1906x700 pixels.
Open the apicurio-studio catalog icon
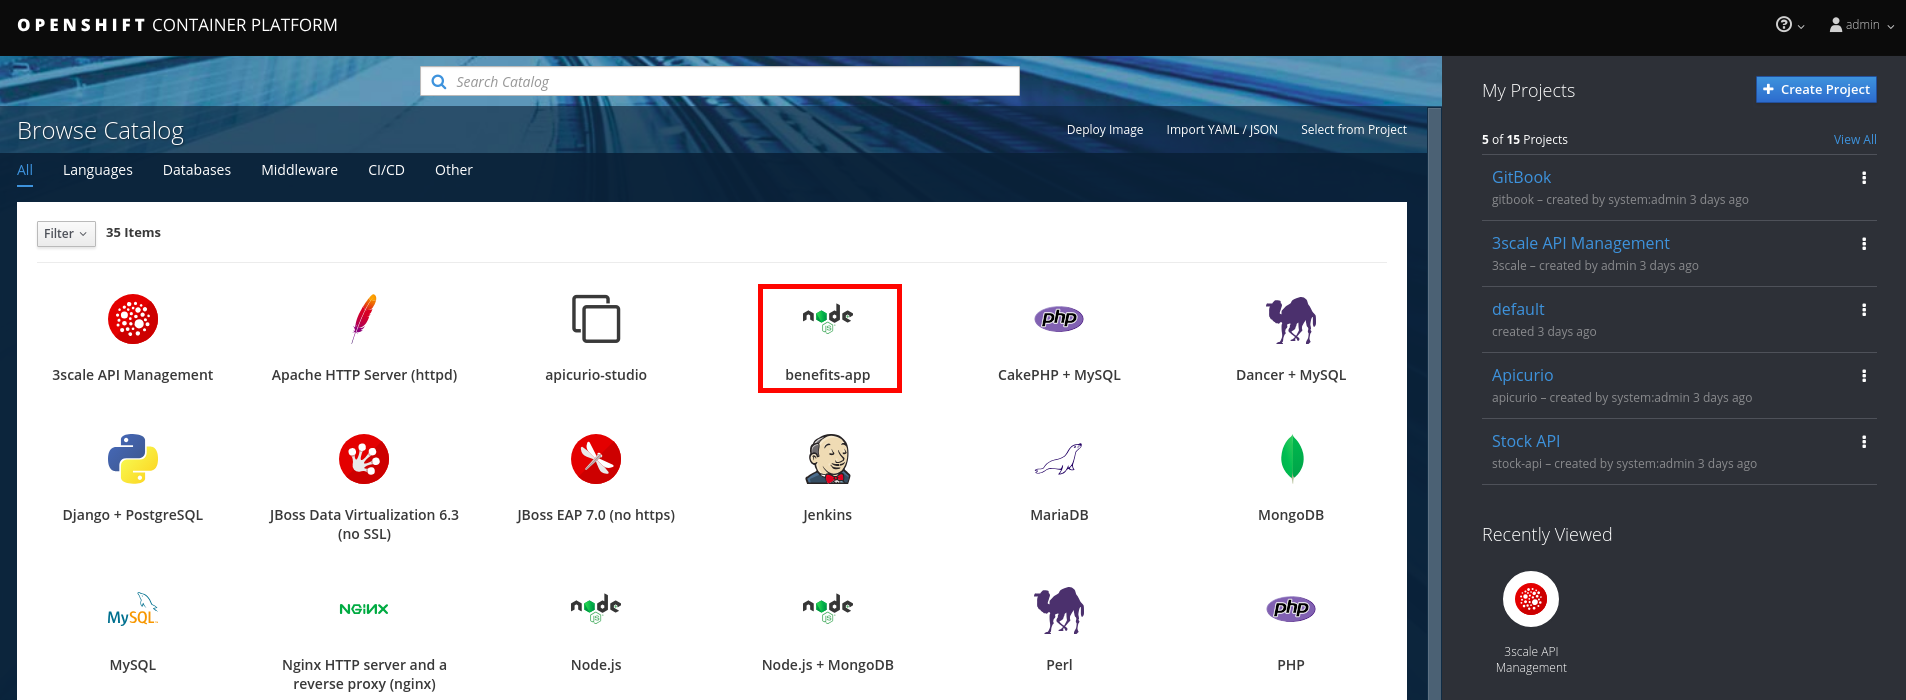click(x=596, y=319)
